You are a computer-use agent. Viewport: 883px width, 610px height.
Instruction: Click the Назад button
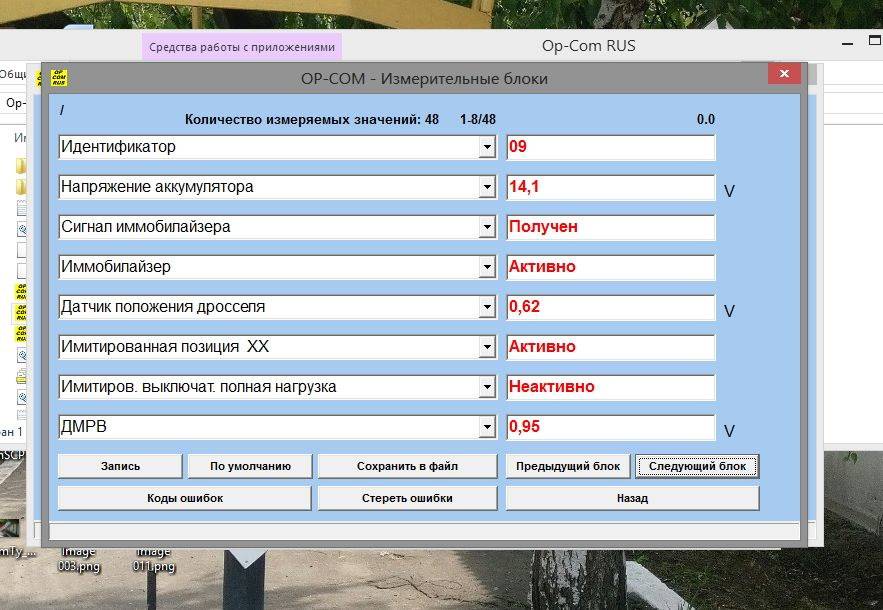(632, 498)
